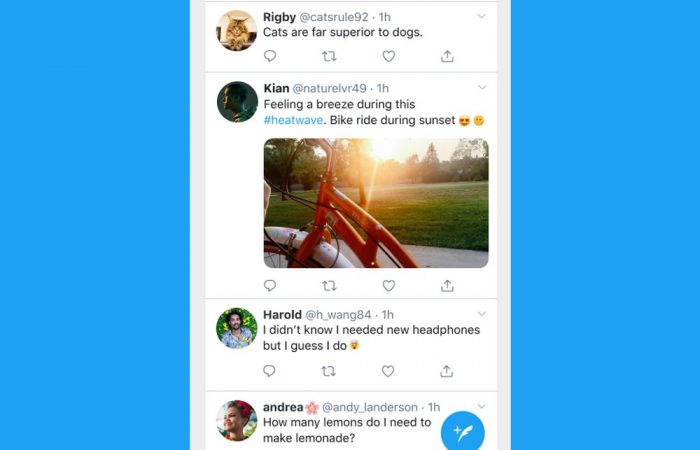Open the #heatwave hashtag link
The height and width of the screenshot is (450, 700).
tap(295, 121)
